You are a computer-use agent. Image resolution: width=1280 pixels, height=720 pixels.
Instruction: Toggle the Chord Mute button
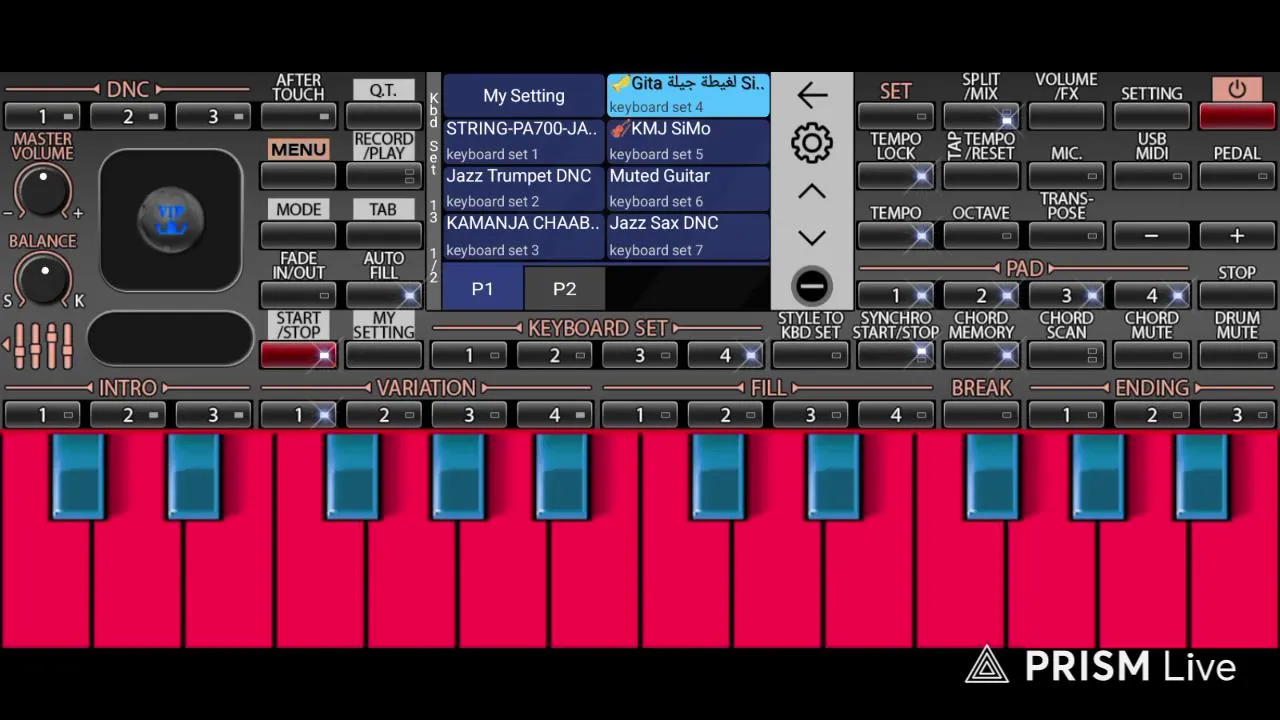pos(1151,354)
